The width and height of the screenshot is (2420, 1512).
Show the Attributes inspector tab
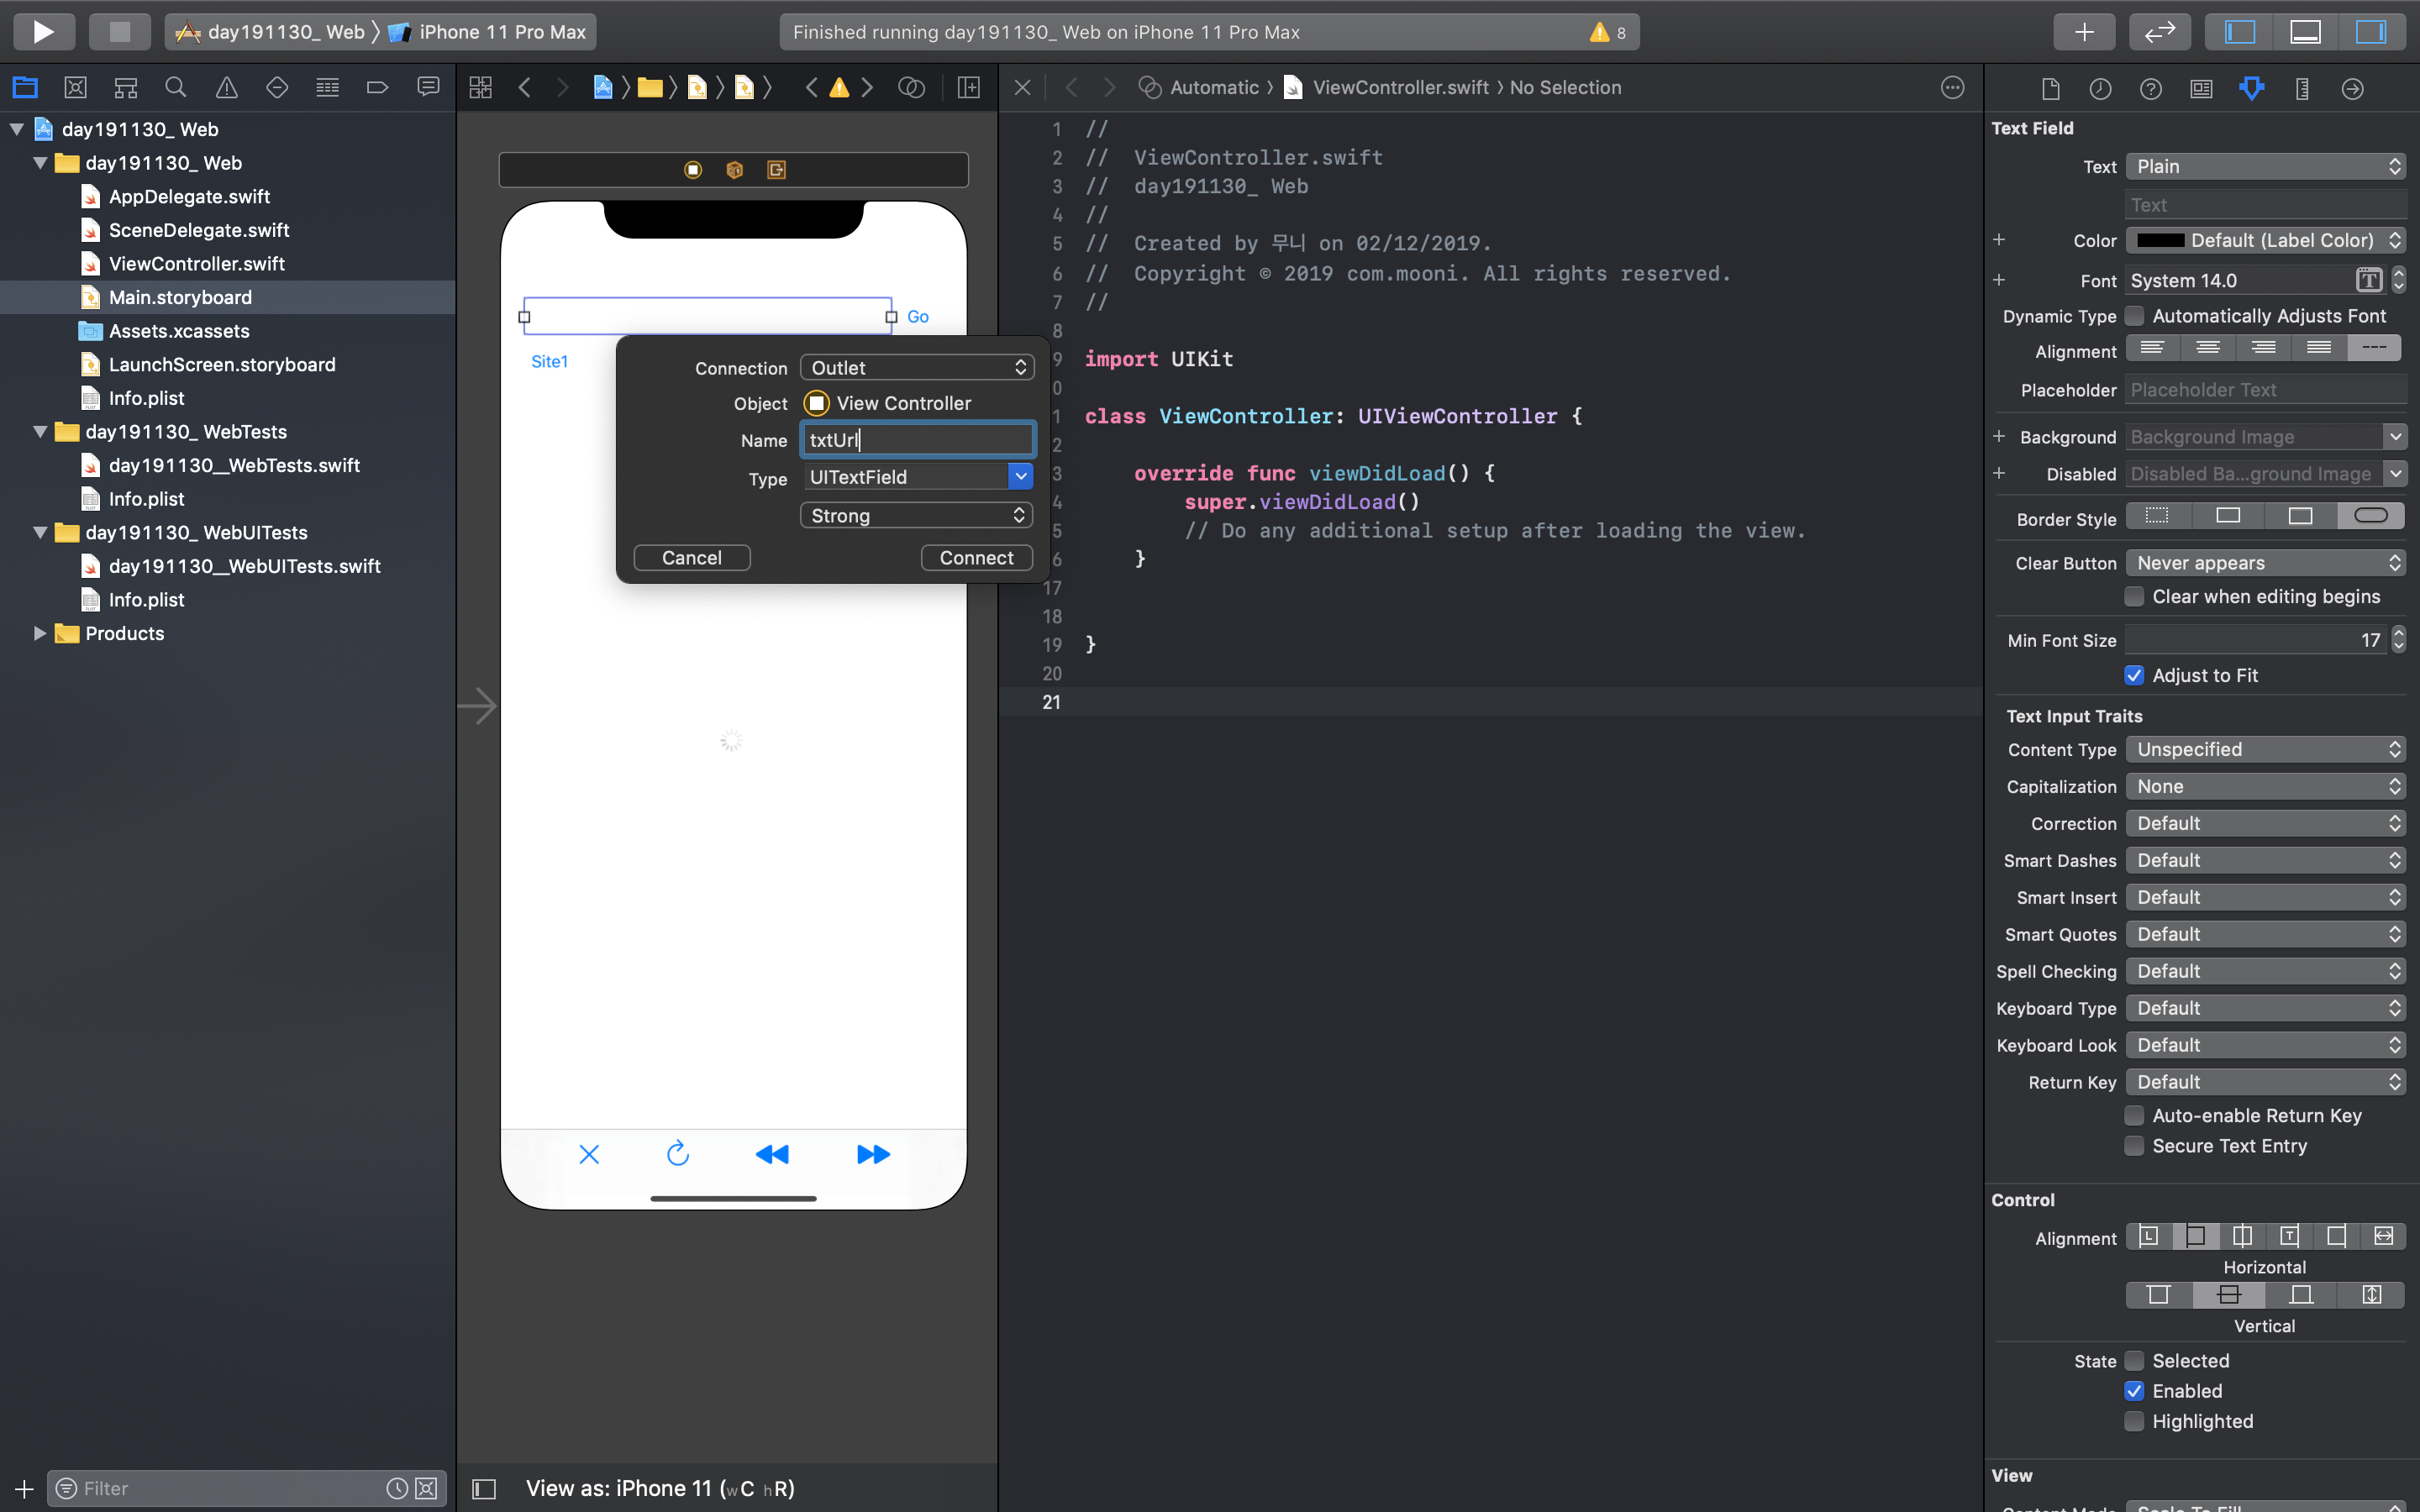click(x=2251, y=88)
